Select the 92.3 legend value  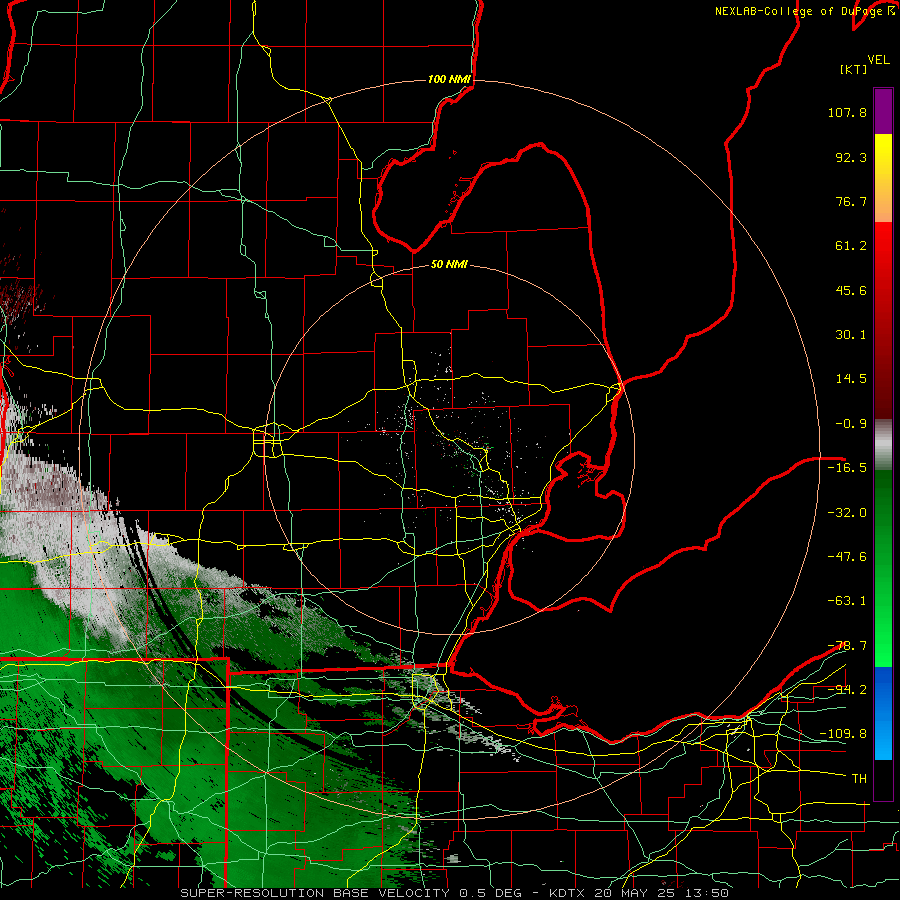[x=851, y=157]
